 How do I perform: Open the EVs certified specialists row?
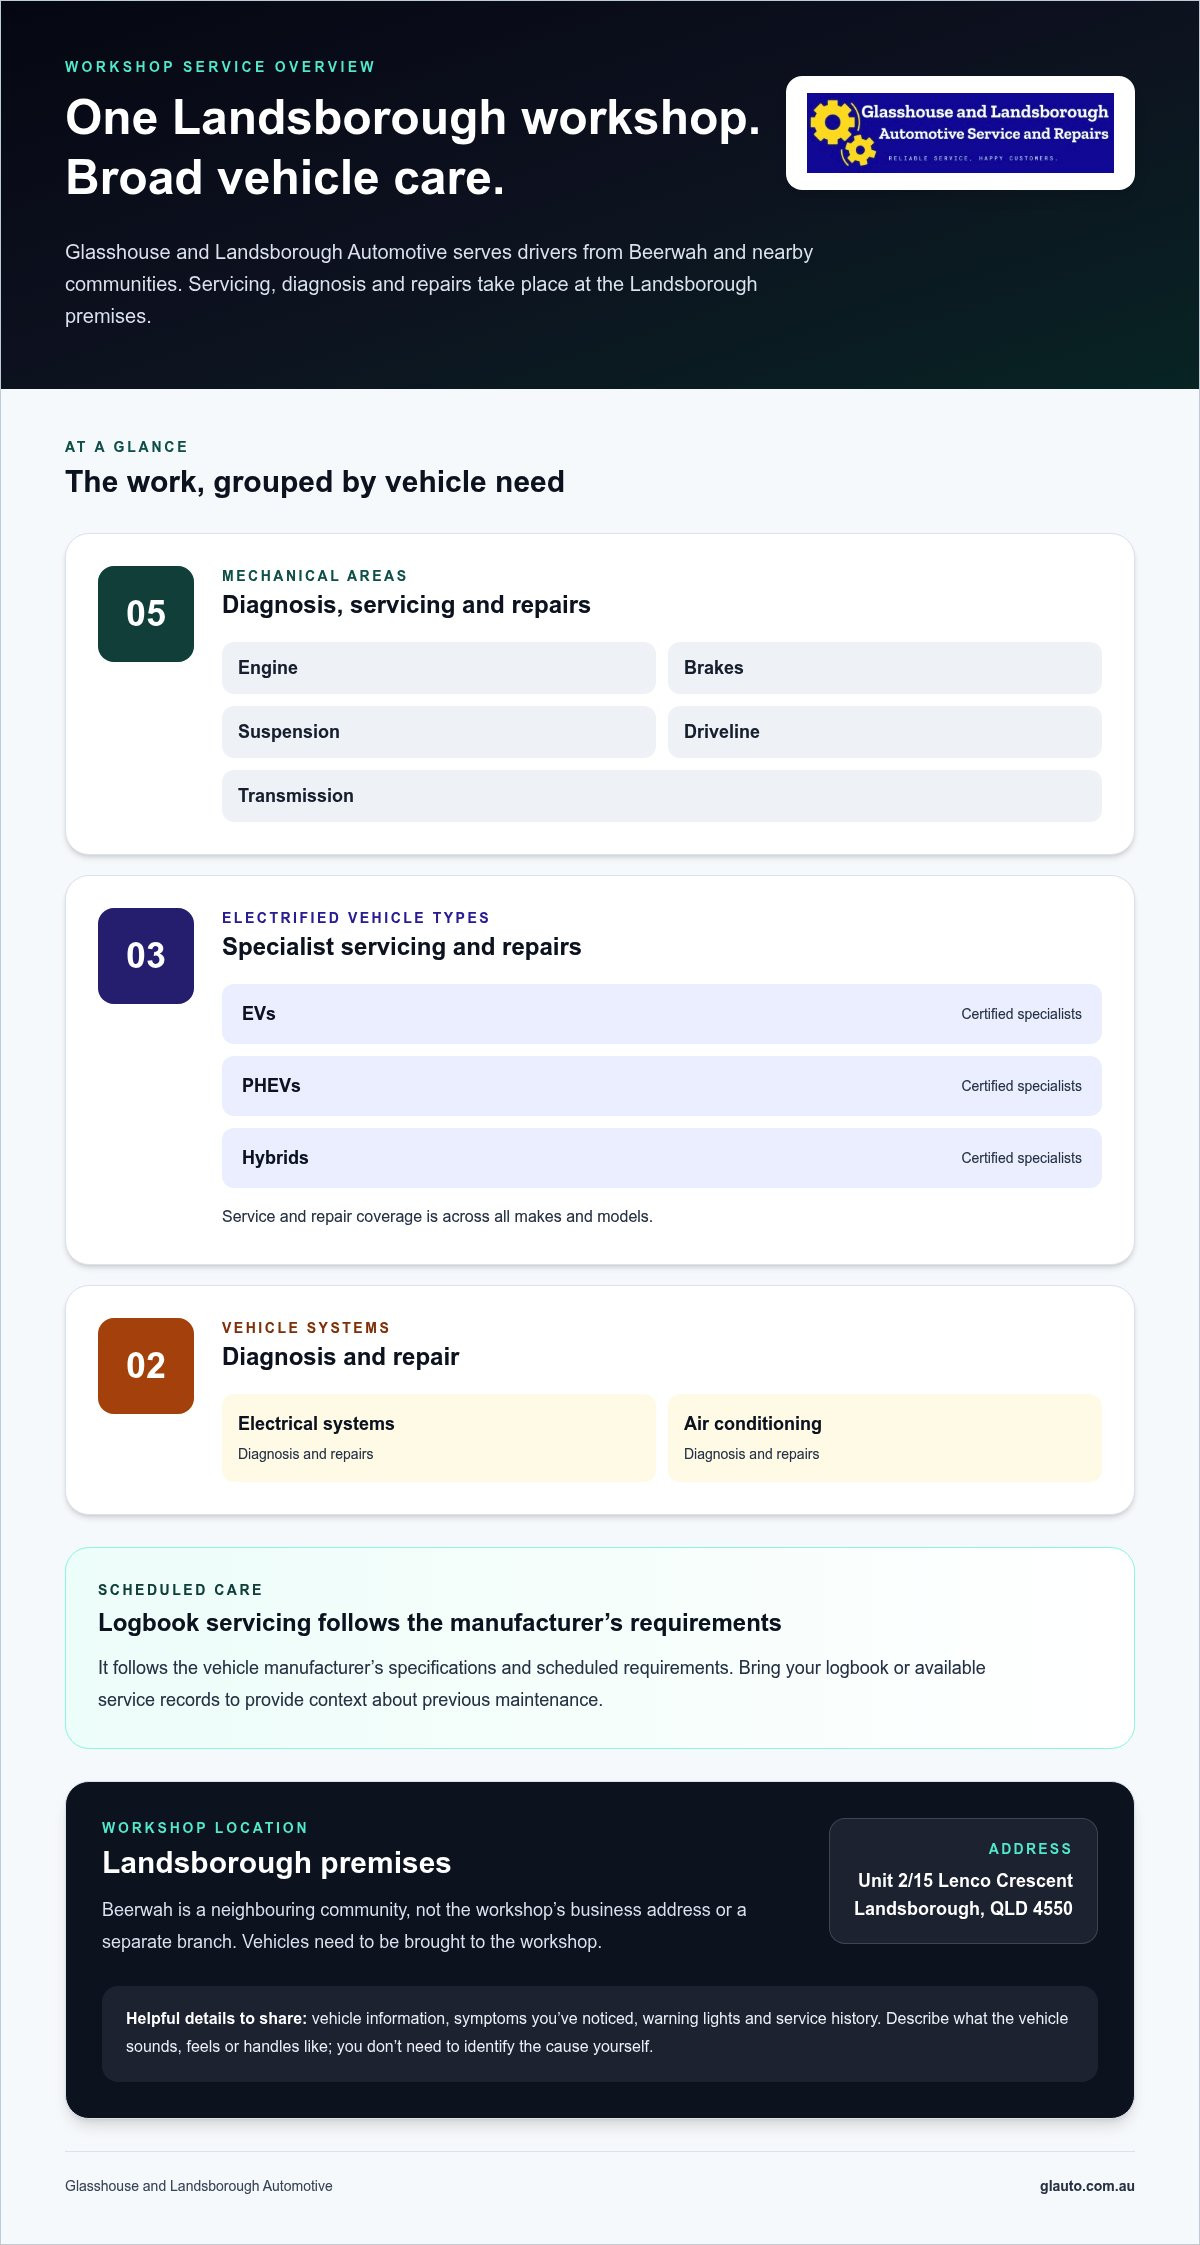point(662,1014)
